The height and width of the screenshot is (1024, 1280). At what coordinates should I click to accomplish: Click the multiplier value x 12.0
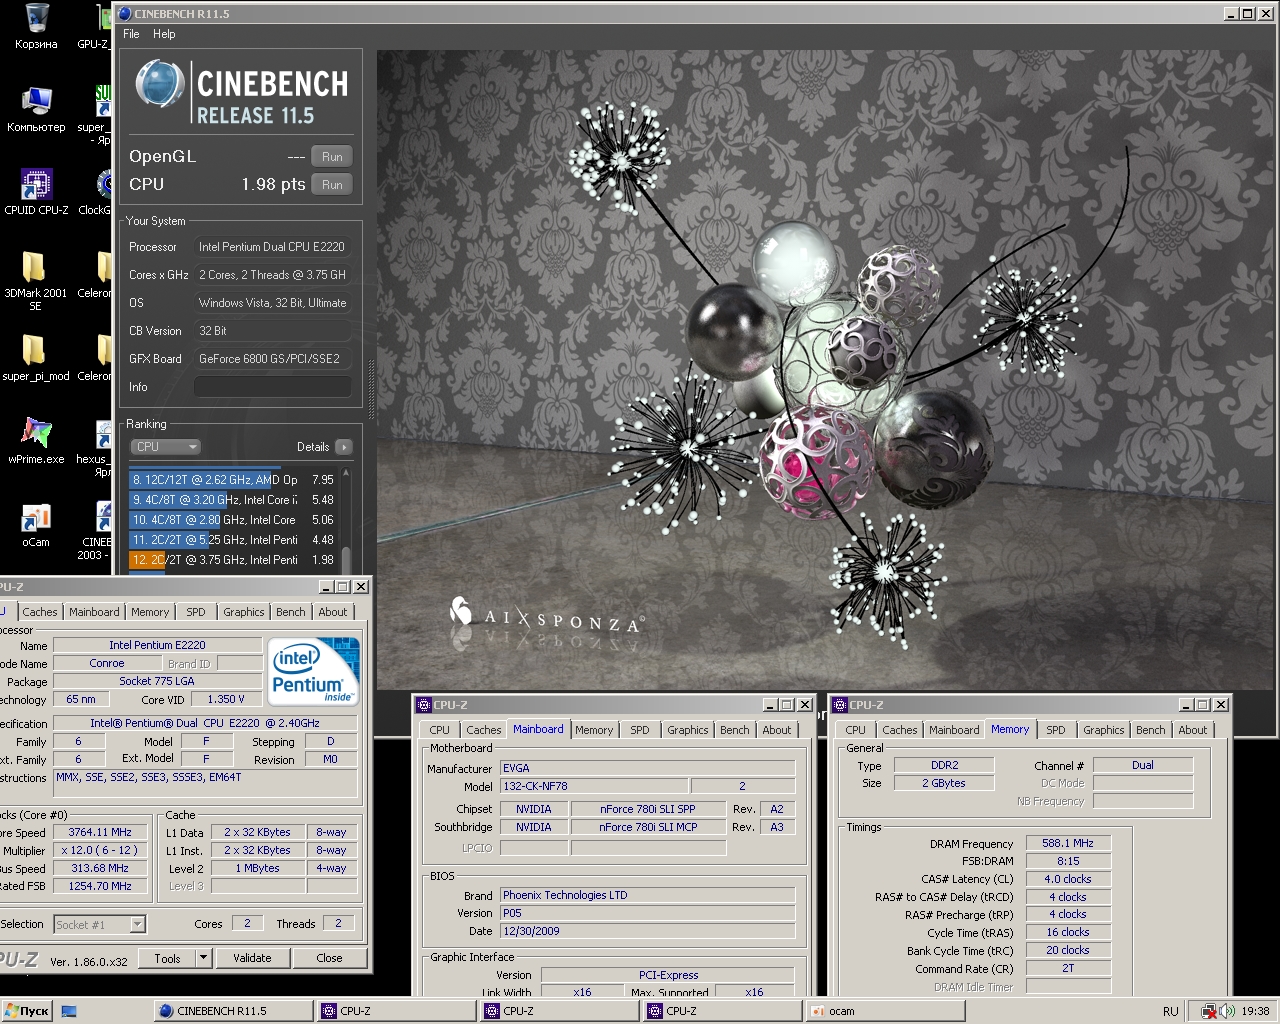(100, 850)
